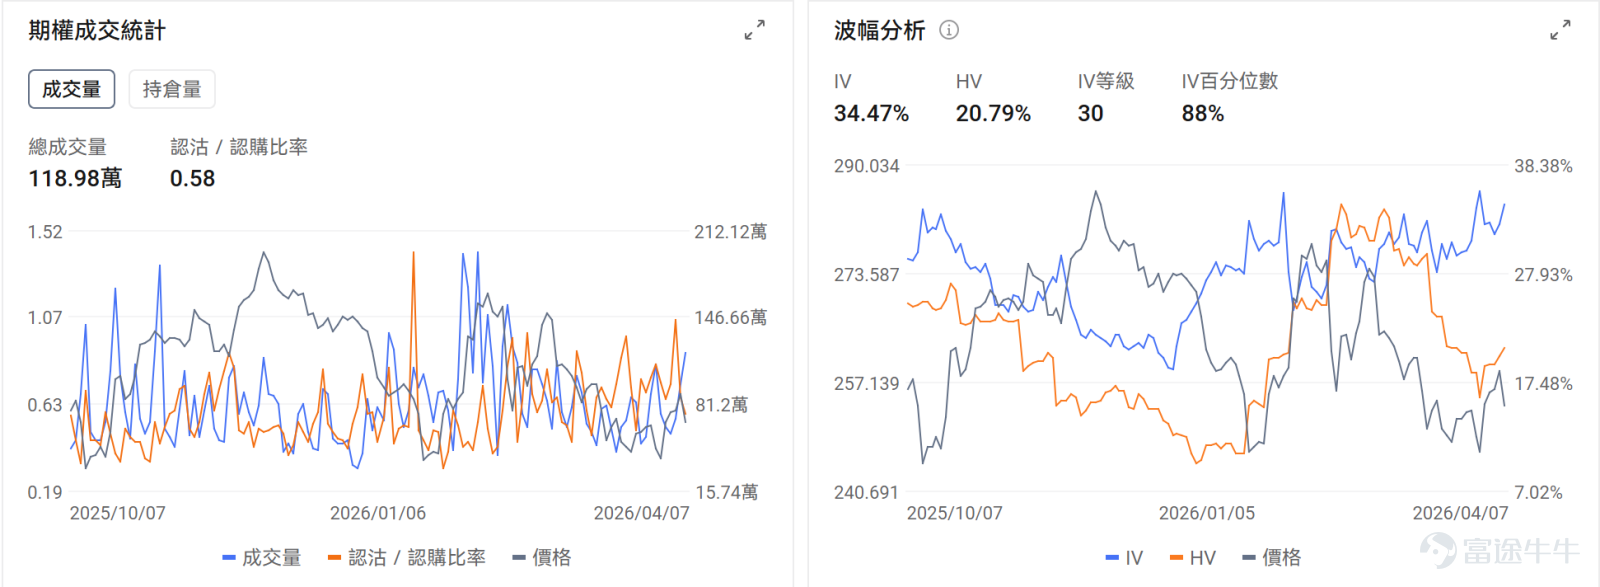Click the 2026/01/06 date axis label

pos(378,513)
